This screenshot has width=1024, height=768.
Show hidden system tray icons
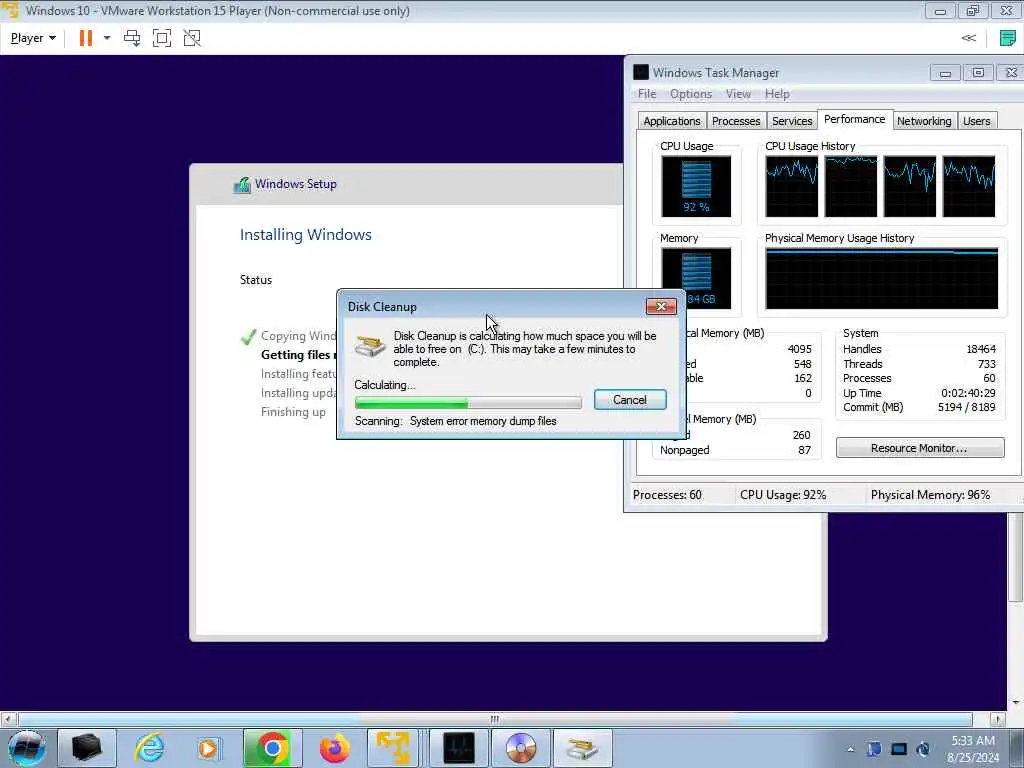[x=850, y=749]
